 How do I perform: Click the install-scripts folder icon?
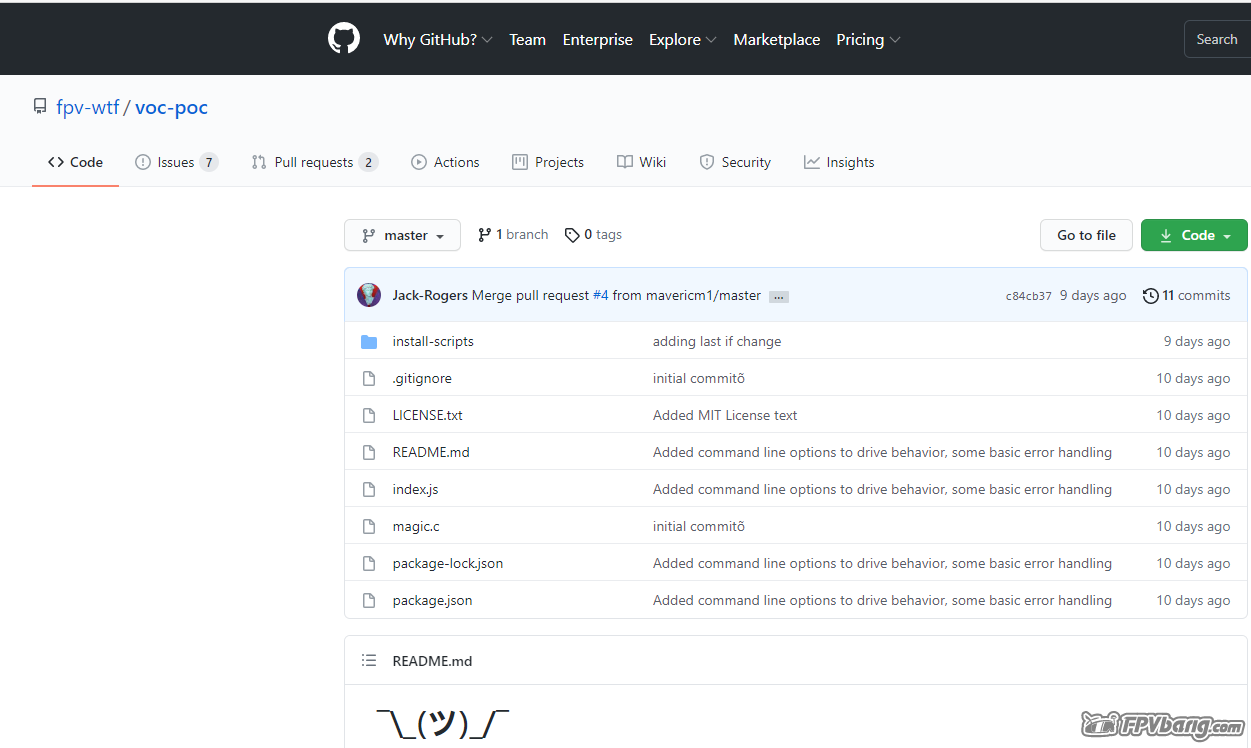click(x=369, y=342)
